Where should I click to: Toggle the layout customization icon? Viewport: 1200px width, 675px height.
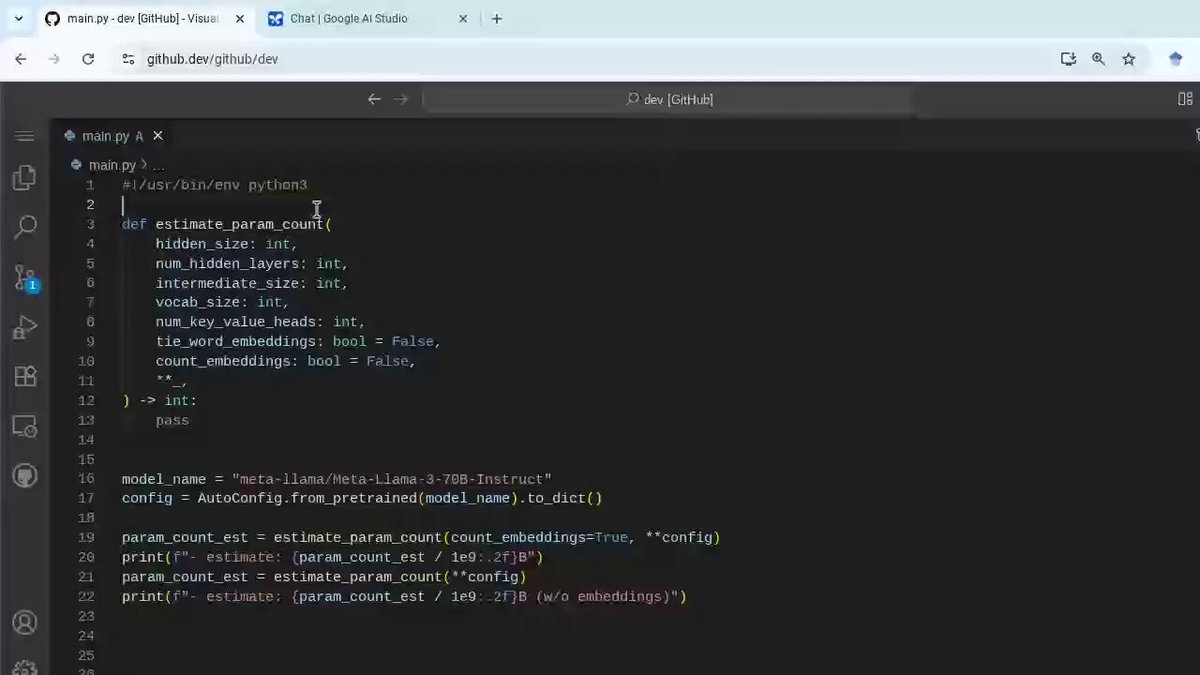coord(1185,99)
